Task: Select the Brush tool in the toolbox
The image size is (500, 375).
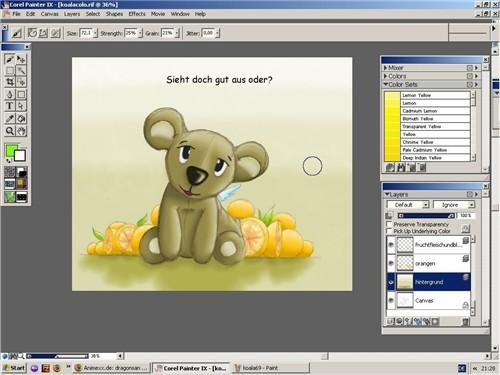Action: click(10, 59)
